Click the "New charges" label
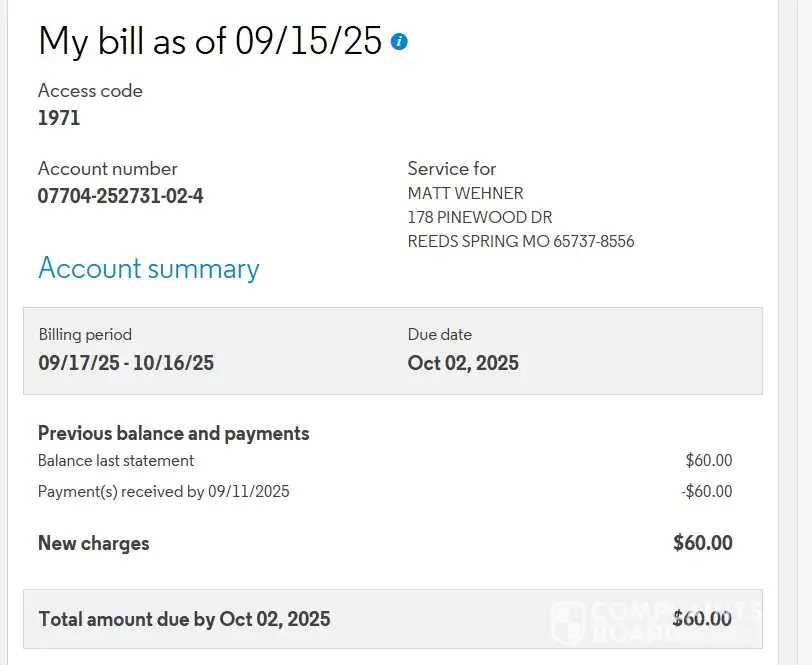This screenshot has height=665, width=812. pos(93,543)
